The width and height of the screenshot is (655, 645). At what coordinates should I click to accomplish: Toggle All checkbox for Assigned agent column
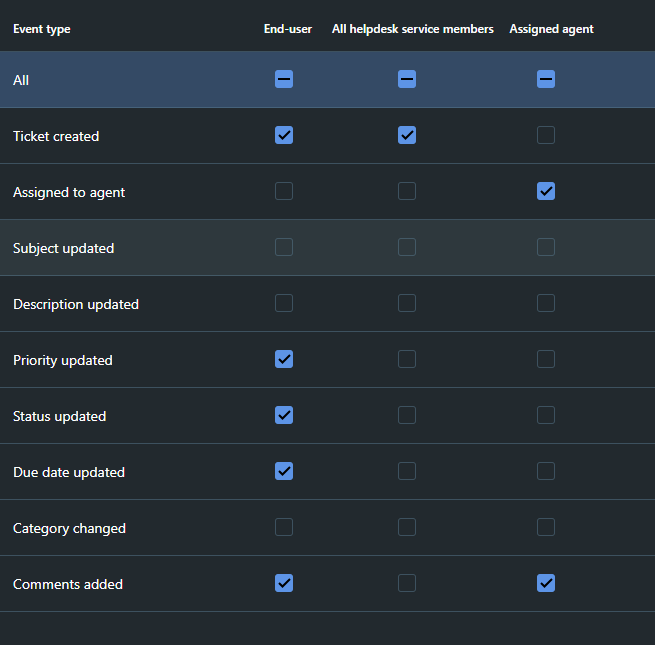click(546, 79)
